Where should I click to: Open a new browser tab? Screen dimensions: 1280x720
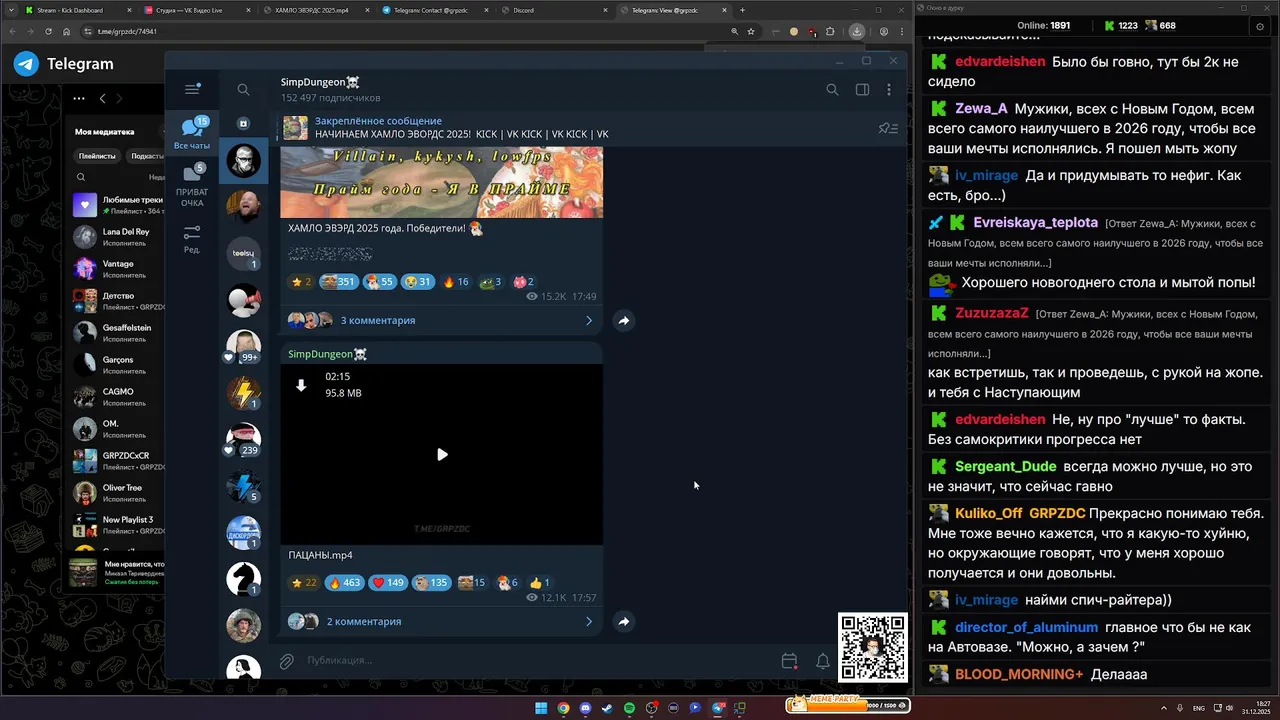(x=742, y=10)
